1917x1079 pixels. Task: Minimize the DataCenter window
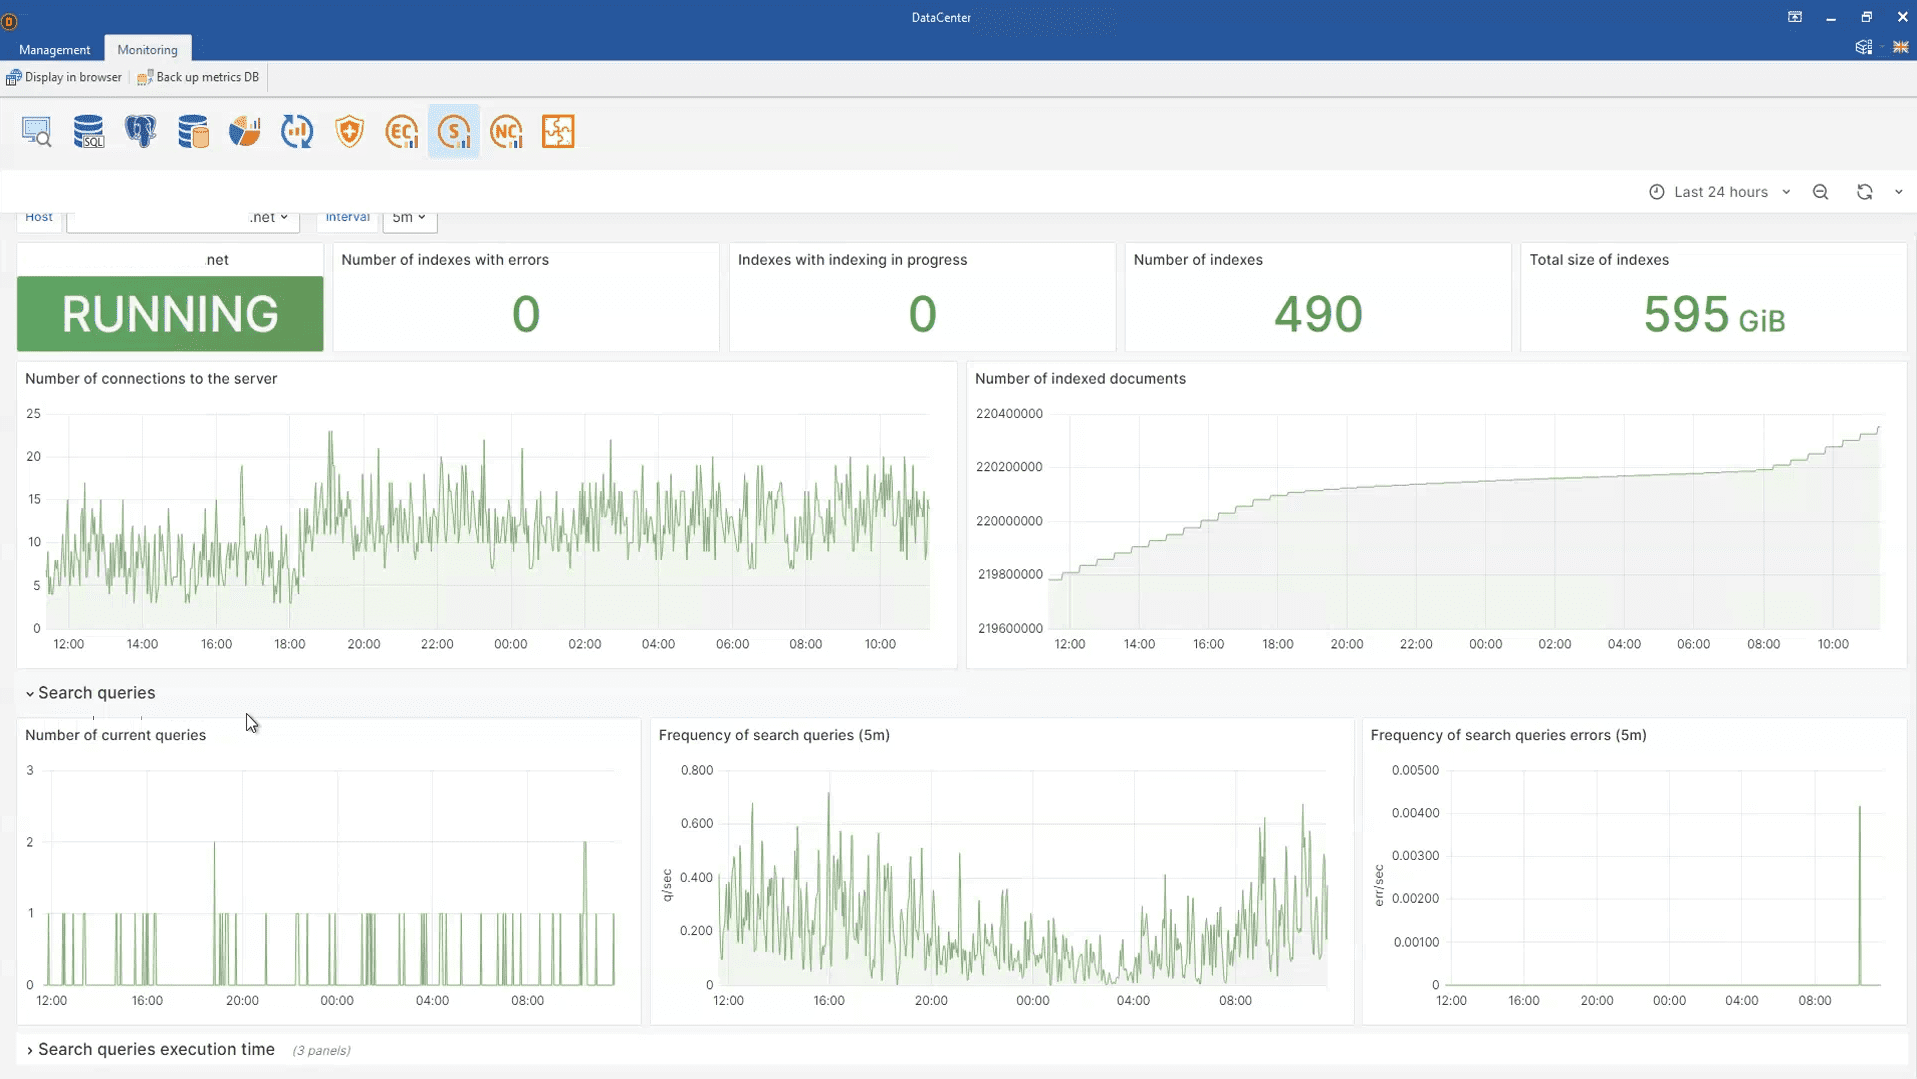pos(1831,17)
